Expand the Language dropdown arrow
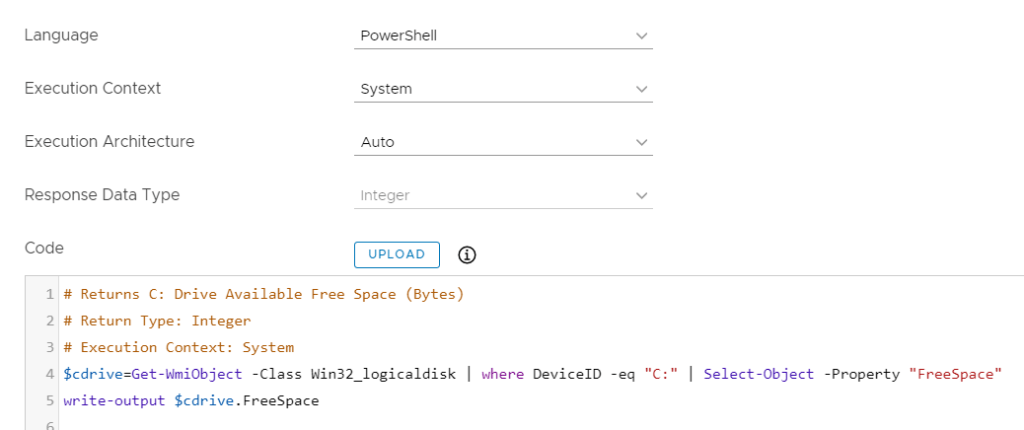Image resolution: width=1024 pixels, height=430 pixels. (x=641, y=36)
